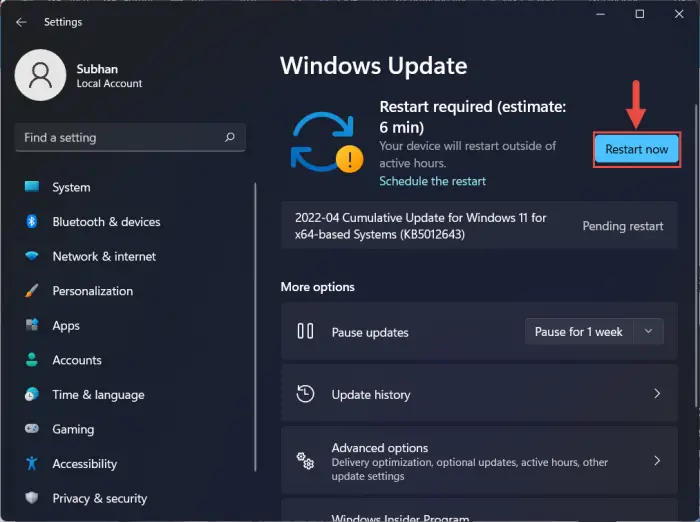700x522 pixels.
Task: Expand the Update history entry
Action: coord(656,394)
